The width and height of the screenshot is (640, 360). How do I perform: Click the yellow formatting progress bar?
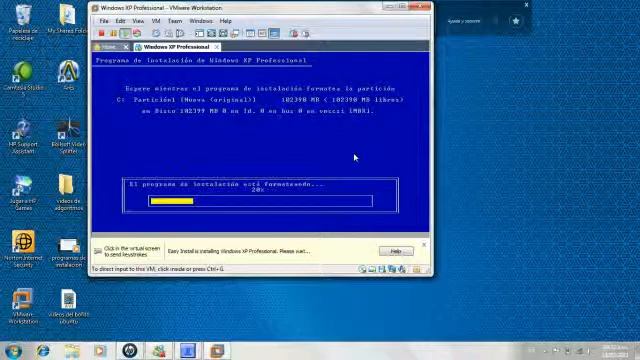tap(172, 201)
